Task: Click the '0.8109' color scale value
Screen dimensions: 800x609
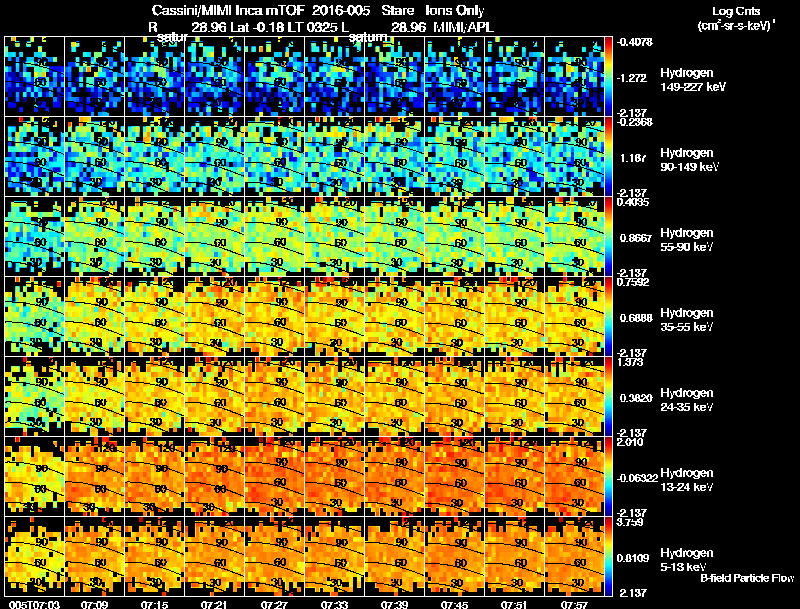Action: pyautogui.click(x=635, y=559)
